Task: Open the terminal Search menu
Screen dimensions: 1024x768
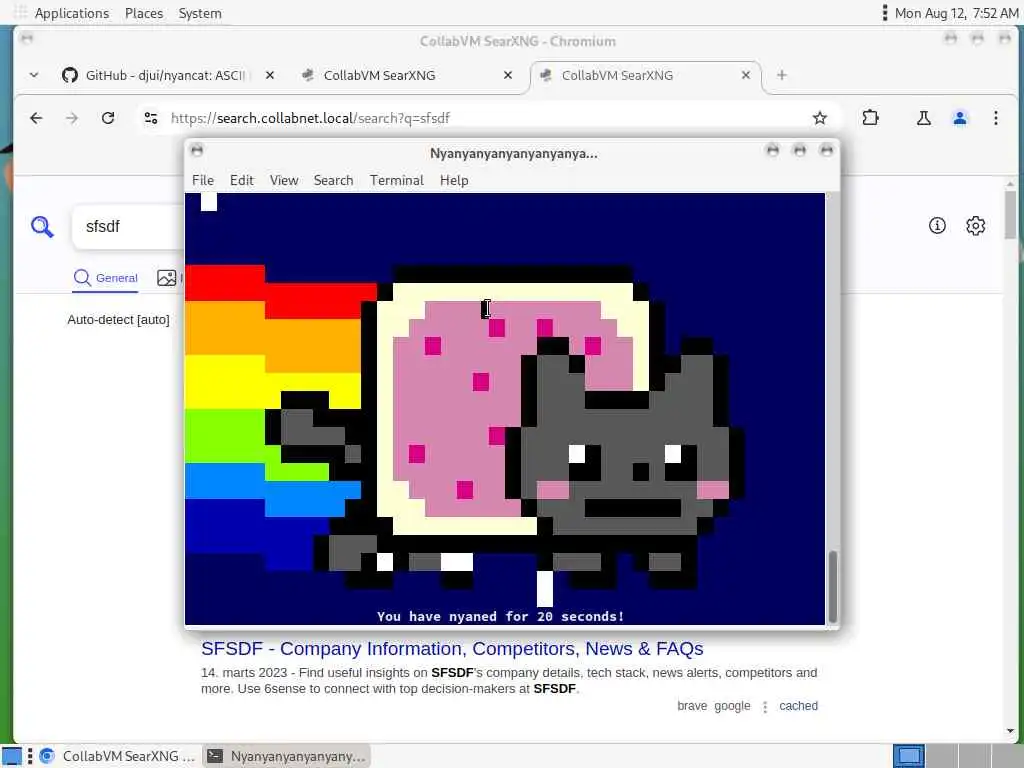Action: tap(333, 180)
